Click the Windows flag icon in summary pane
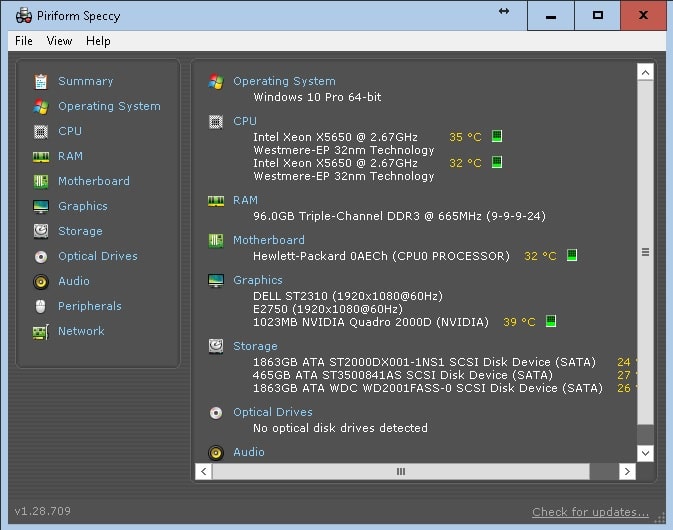 (216, 82)
